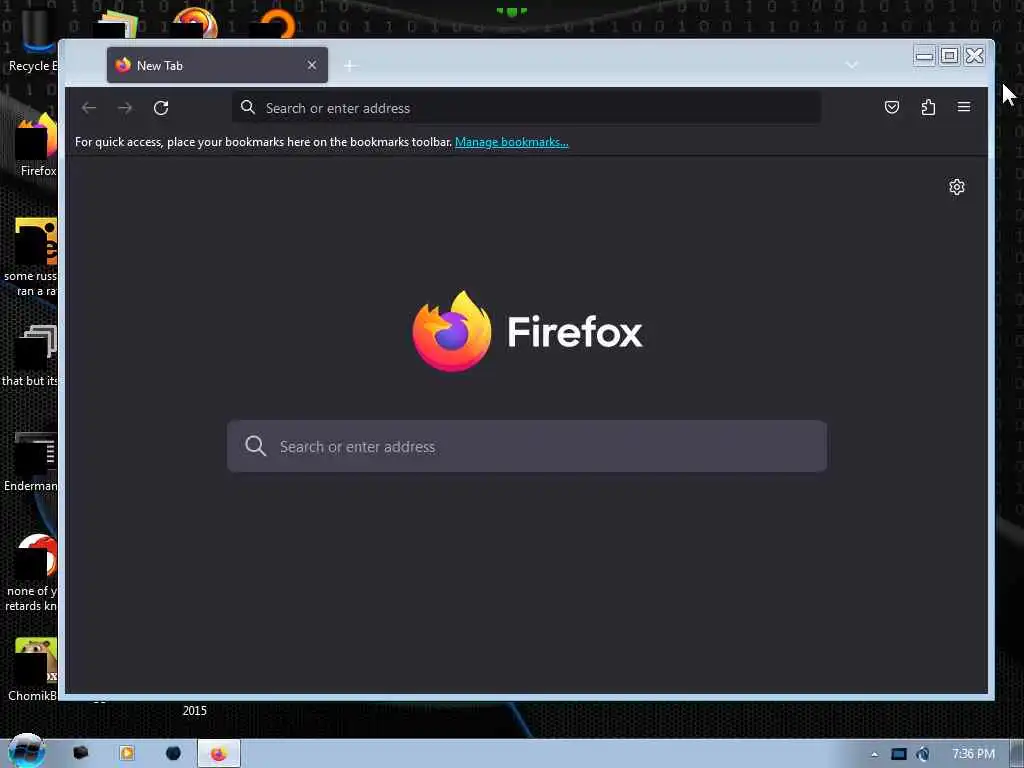Click the Show desktop strip at the taskbar end
This screenshot has height=768, width=1024.
1017,754
